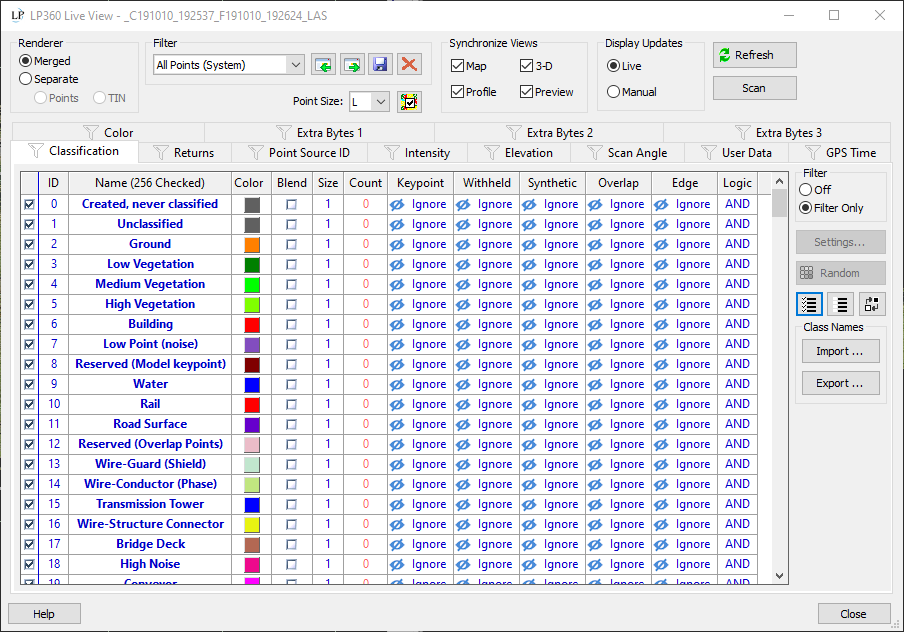Click the Overlap ignore eye icon for Transmission Tower
The height and width of the screenshot is (632, 904).
pyautogui.click(x=595, y=505)
